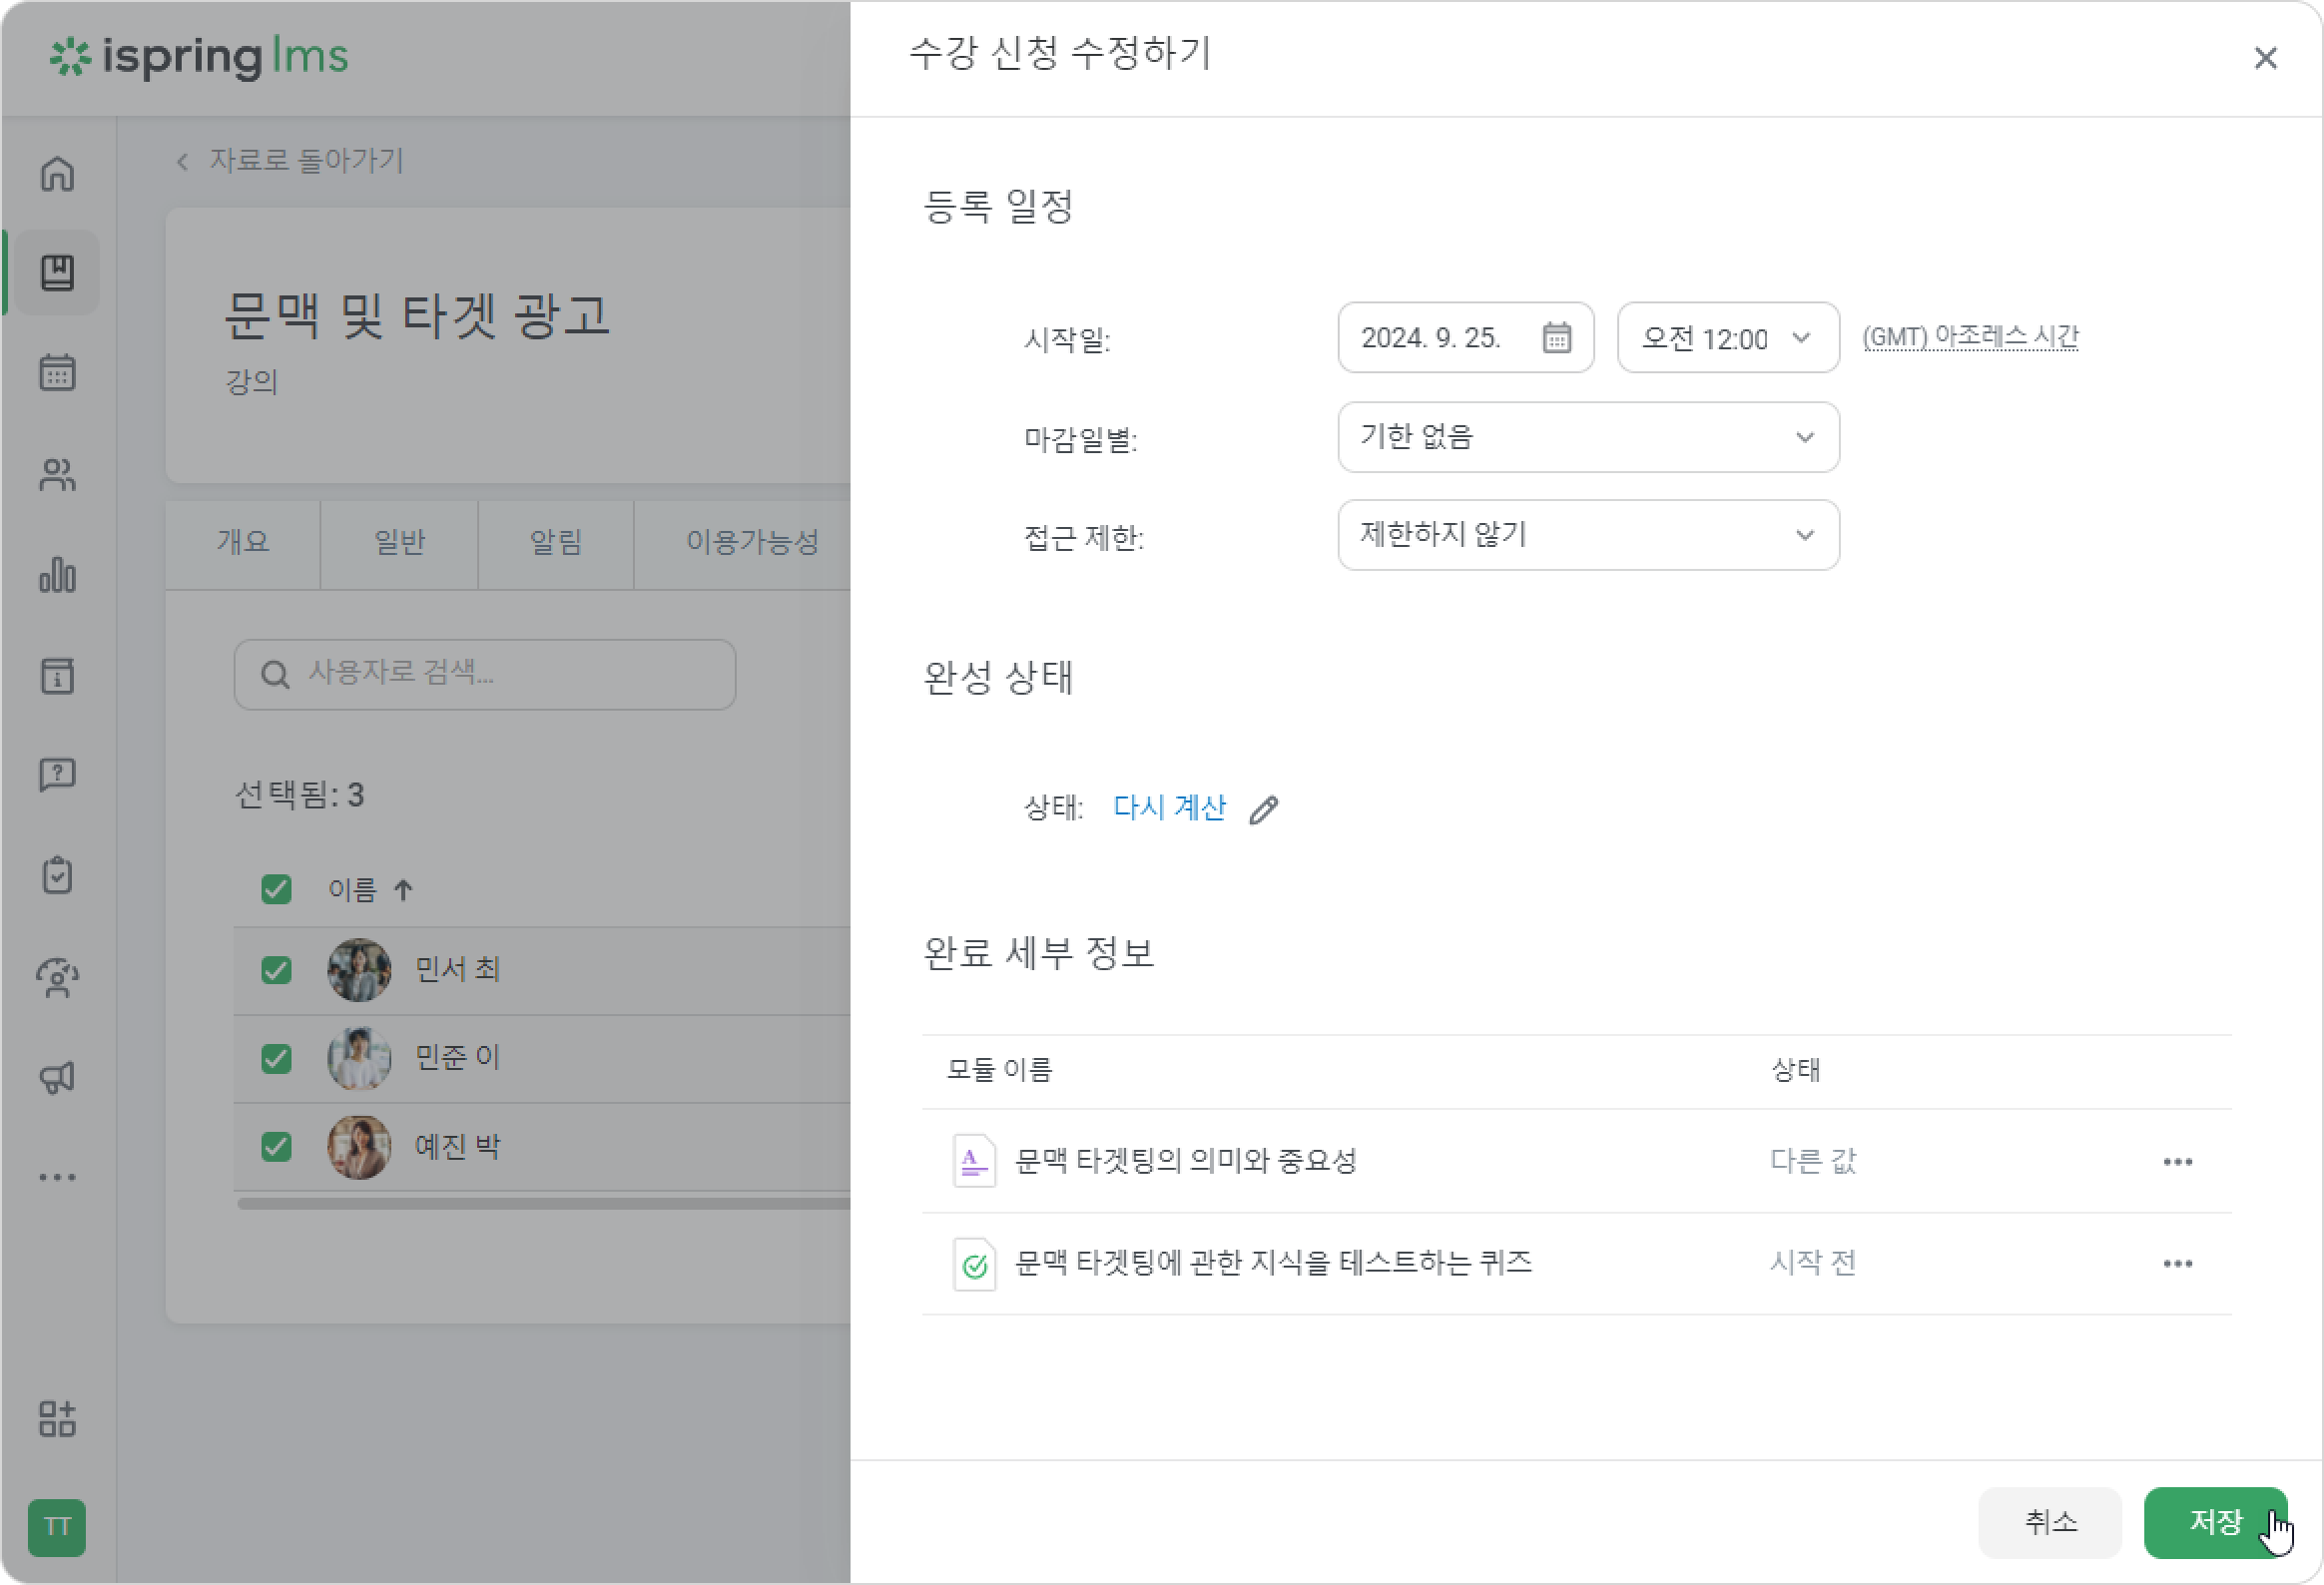Open the Users icon in the sidebar
The image size is (2324, 1585).
point(57,474)
